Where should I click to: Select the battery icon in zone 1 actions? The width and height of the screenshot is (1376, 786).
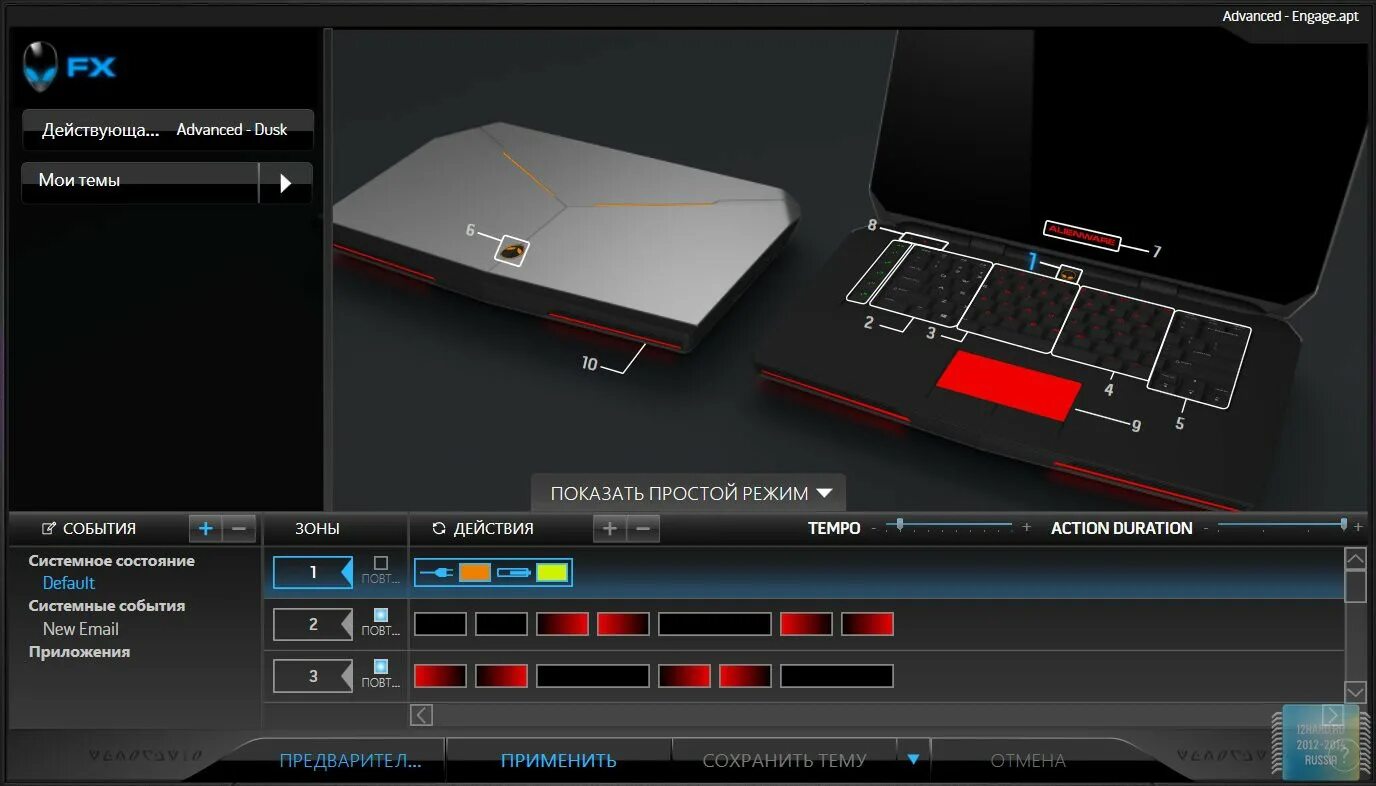point(514,573)
